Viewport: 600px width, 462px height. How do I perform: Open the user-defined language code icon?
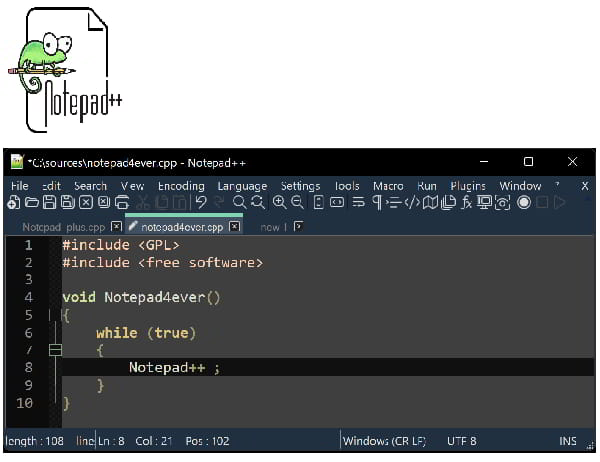point(412,202)
